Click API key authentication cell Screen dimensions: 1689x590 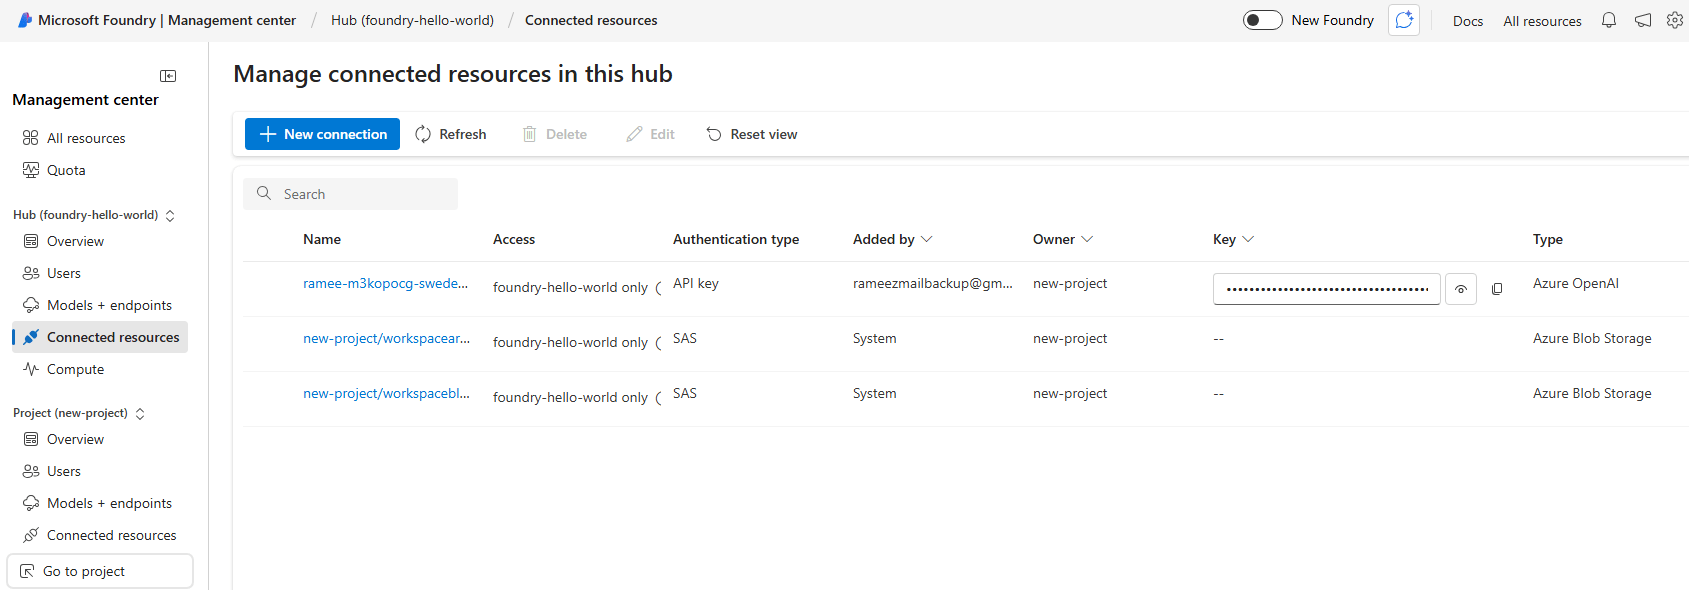tap(696, 283)
